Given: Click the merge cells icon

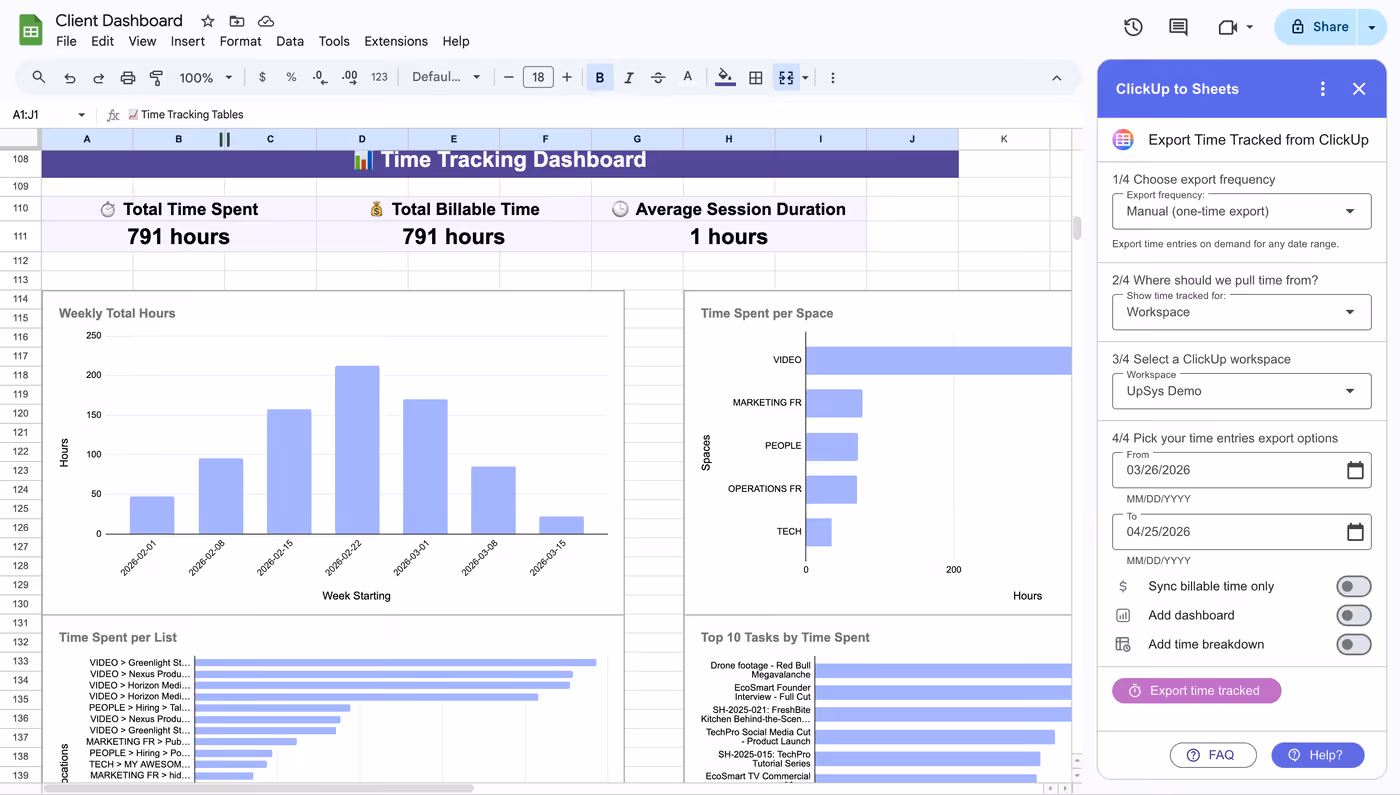Looking at the screenshot, I should pos(786,77).
